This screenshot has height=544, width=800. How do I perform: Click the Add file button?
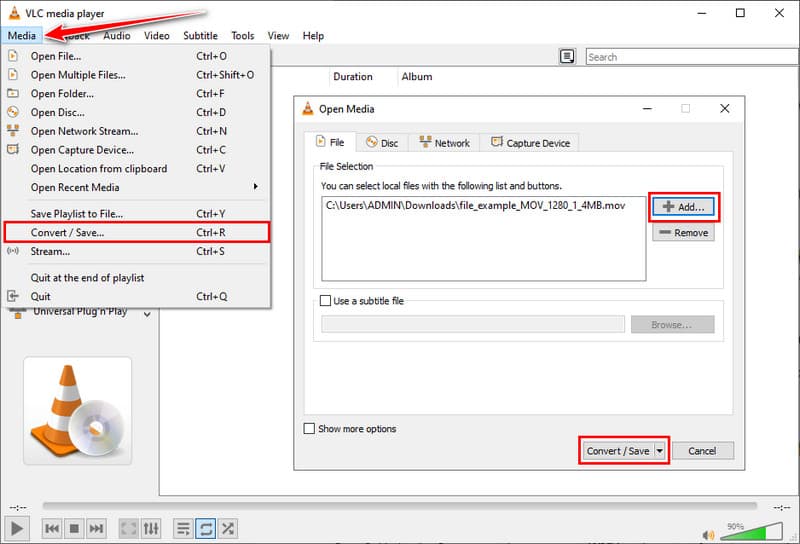pyautogui.click(x=683, y=207)
